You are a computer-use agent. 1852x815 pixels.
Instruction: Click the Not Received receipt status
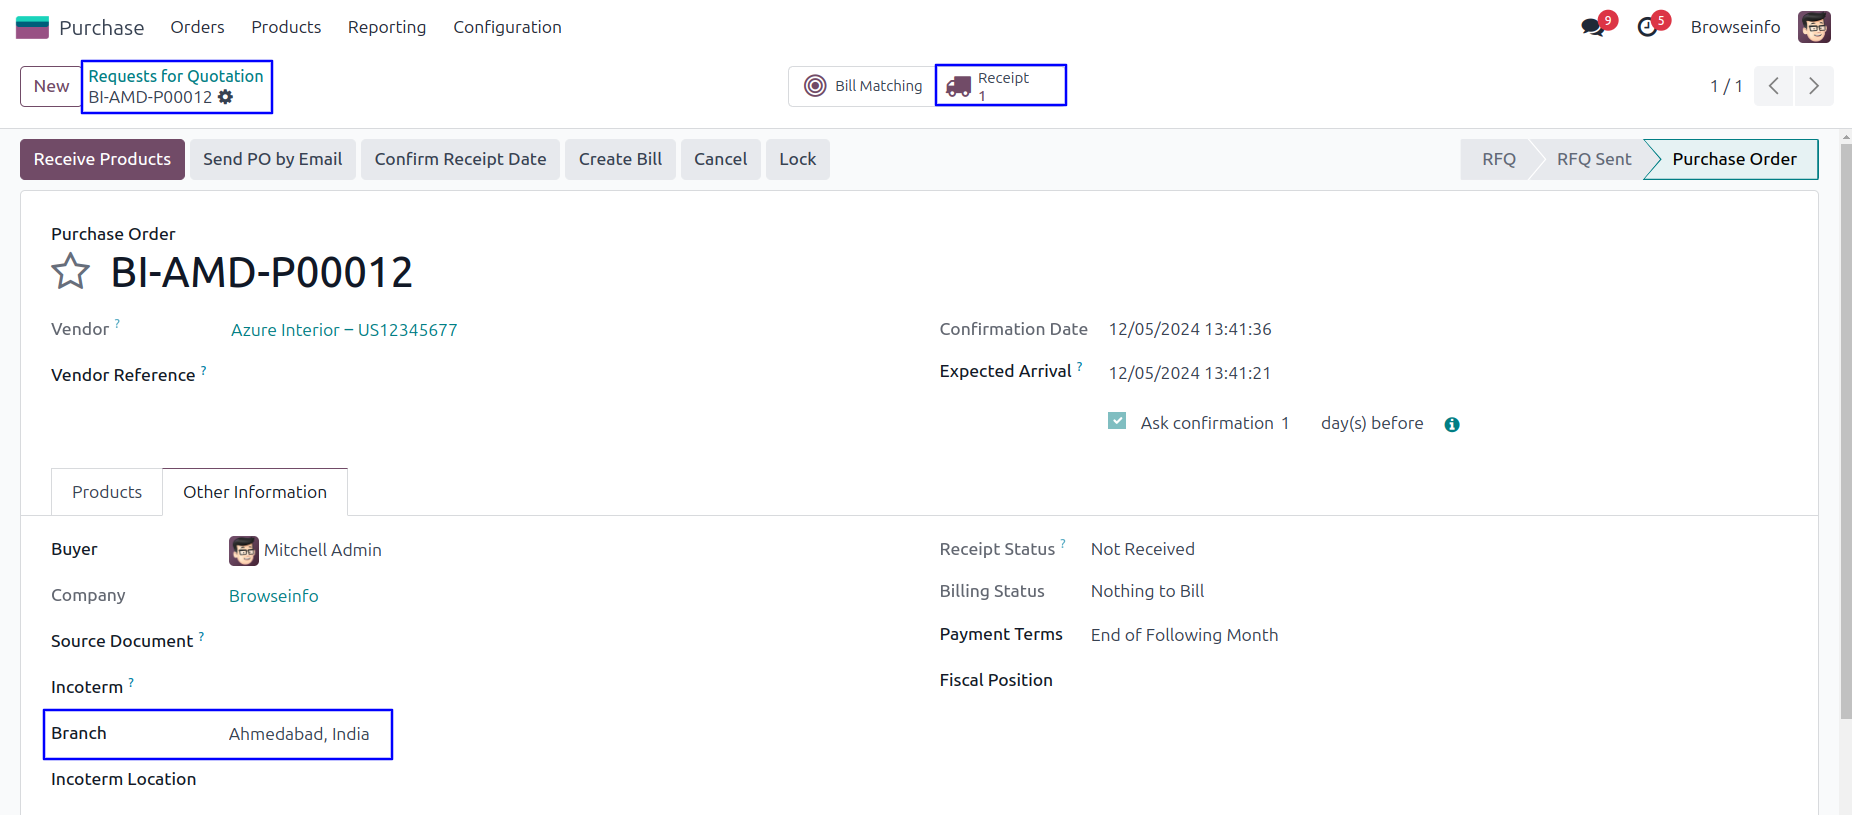tap(1142, 549)
